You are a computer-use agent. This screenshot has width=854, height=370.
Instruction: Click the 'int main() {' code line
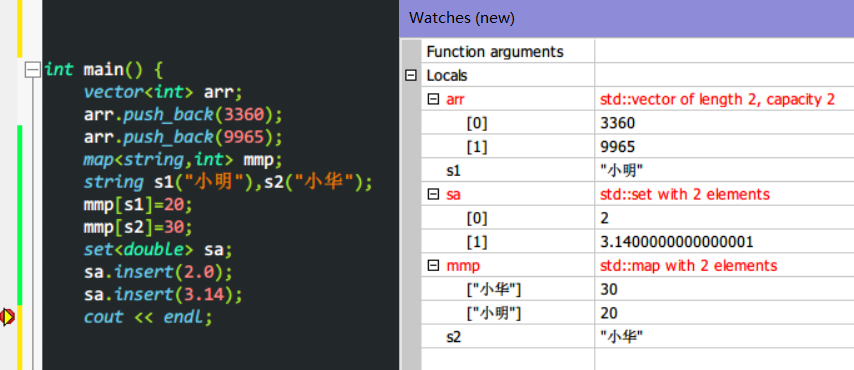[103, 70]
